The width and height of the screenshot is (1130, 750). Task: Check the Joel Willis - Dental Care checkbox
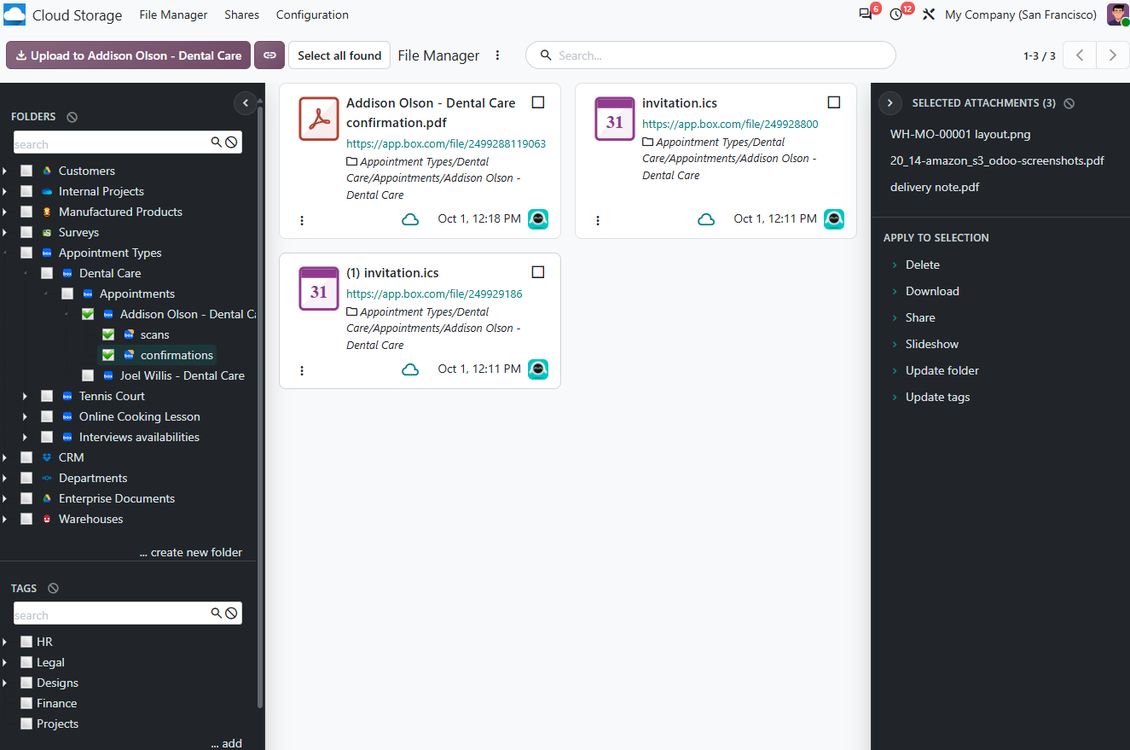coord(88,375)
